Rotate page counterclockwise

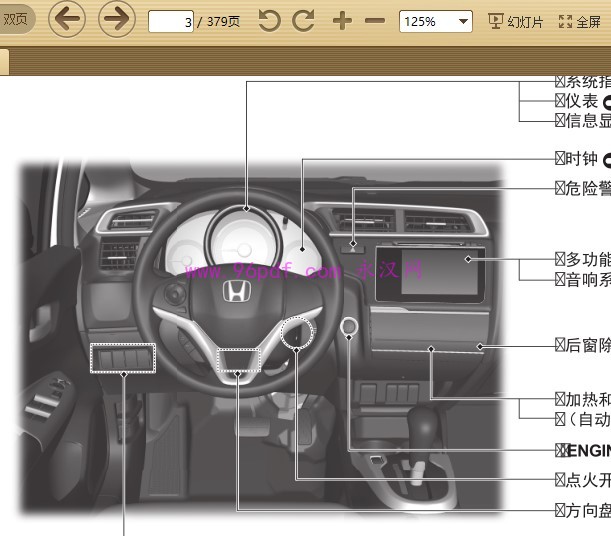click(x=269, y=21)
